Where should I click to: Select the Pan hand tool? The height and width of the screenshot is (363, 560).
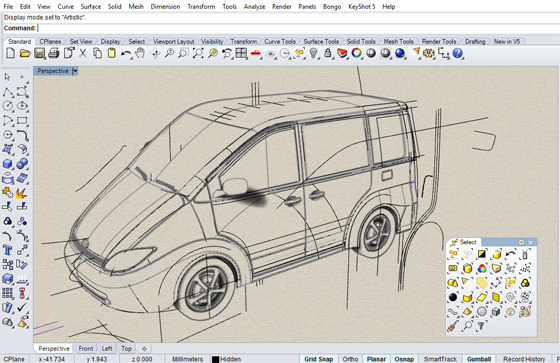[x=139, y=54]
